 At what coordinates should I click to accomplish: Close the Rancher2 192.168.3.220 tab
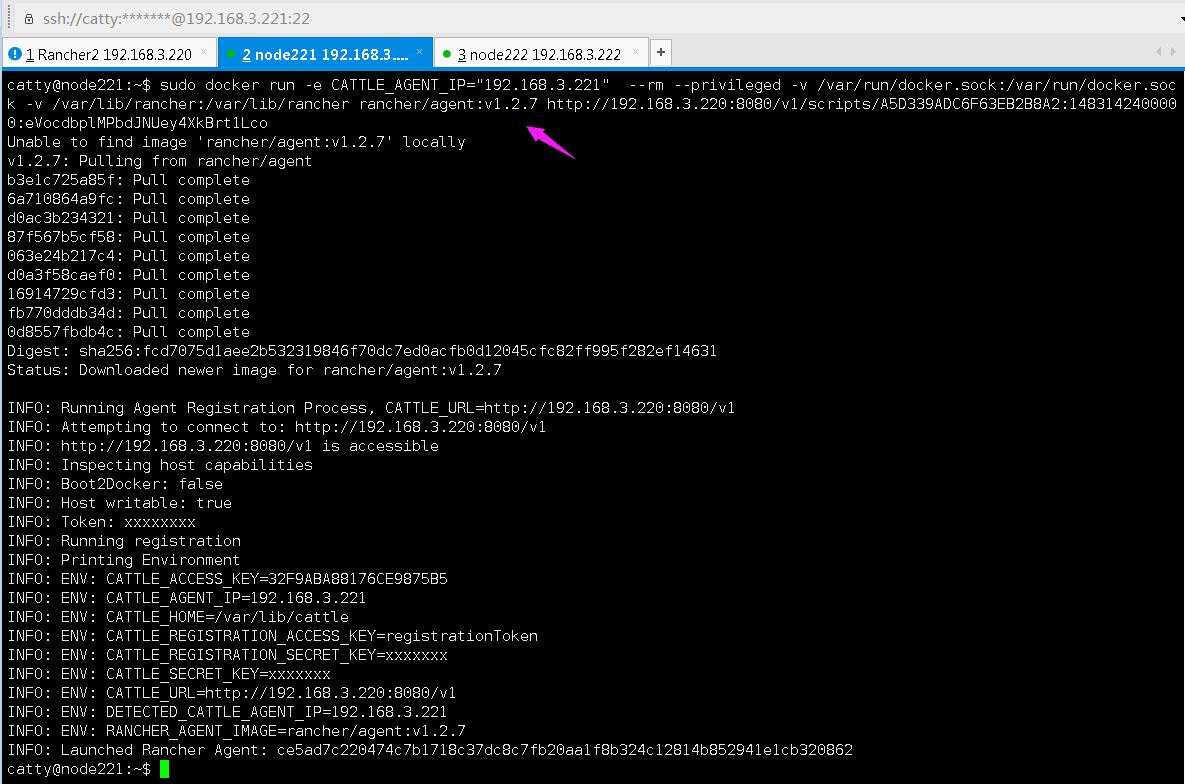tap(203, 53)
